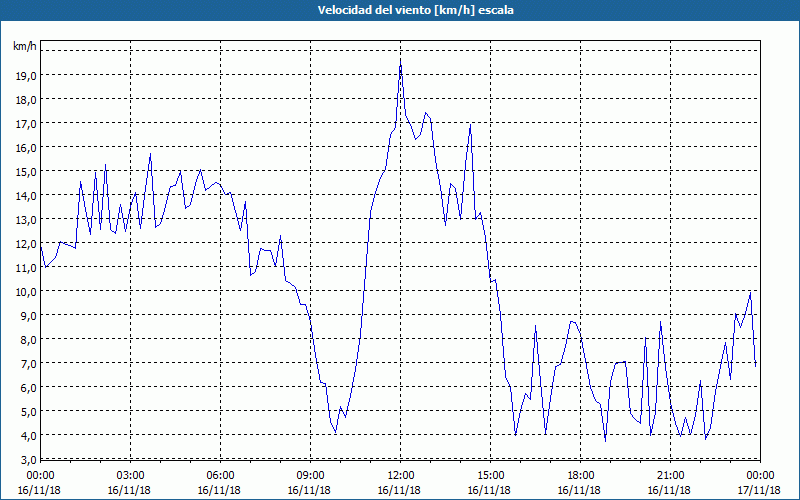Click the chart title 'Velocidad del viento [km/h] escala'

[x=415, y=10]
